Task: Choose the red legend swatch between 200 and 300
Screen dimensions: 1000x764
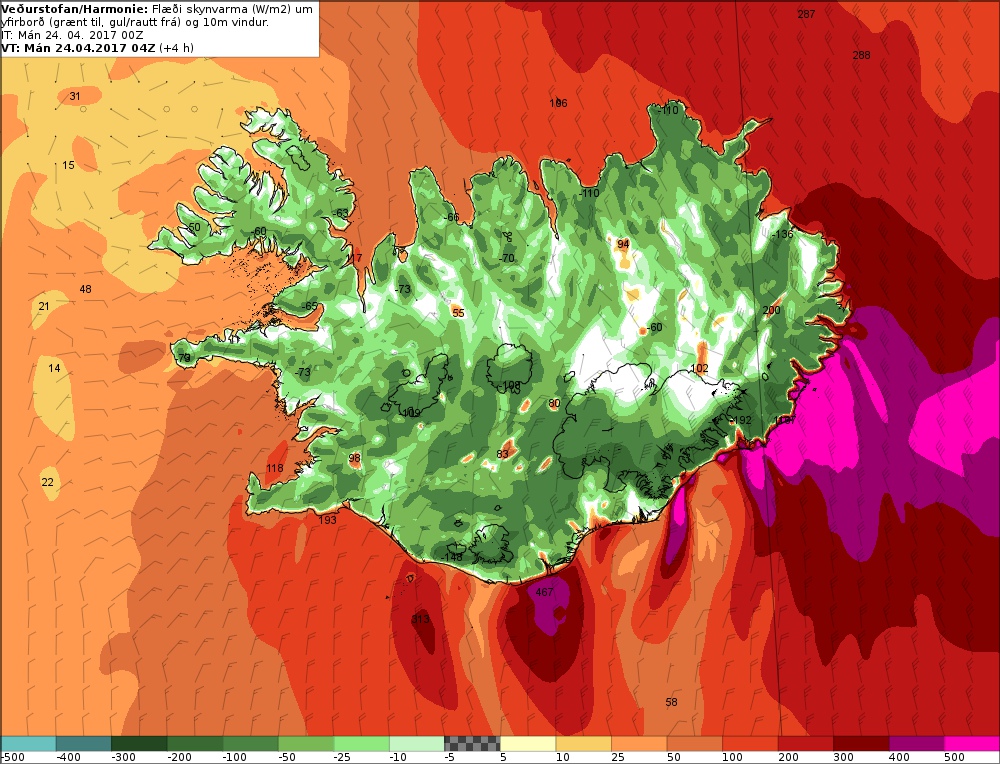Action: [805, 744]
